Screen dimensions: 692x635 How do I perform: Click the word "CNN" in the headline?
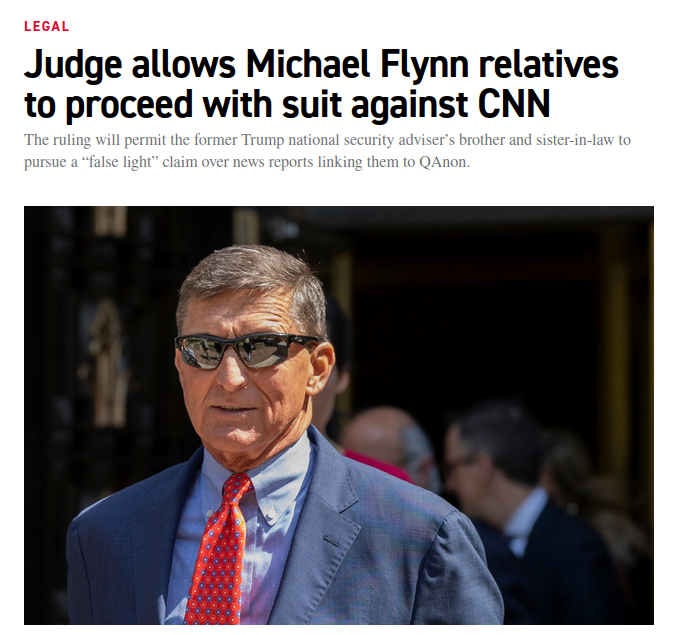tap(514, 104)
